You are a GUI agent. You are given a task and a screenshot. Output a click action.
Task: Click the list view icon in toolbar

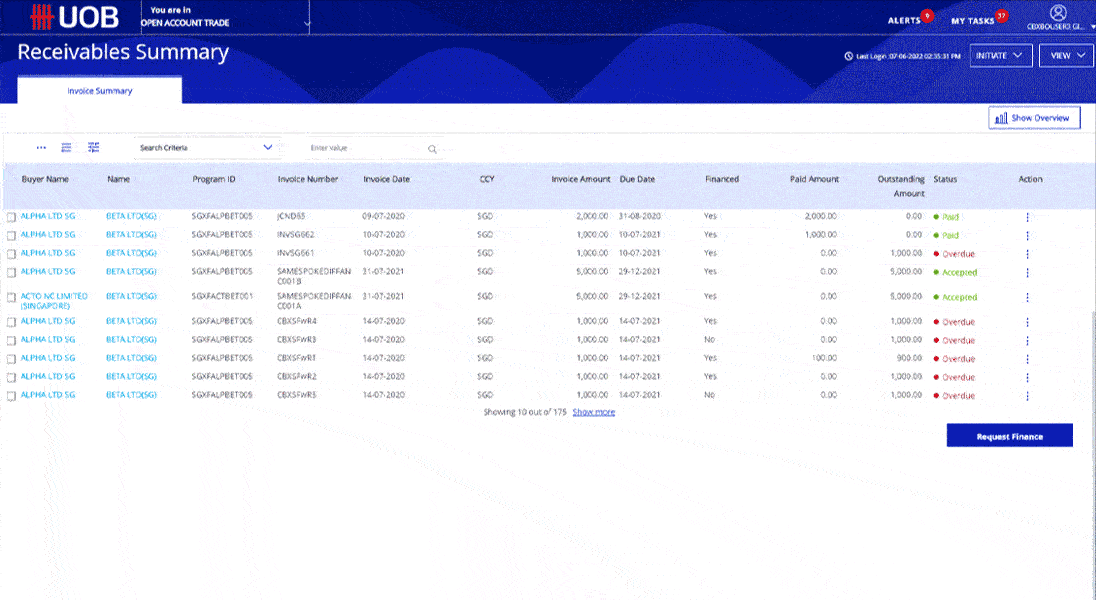click(x=67, y=148)
